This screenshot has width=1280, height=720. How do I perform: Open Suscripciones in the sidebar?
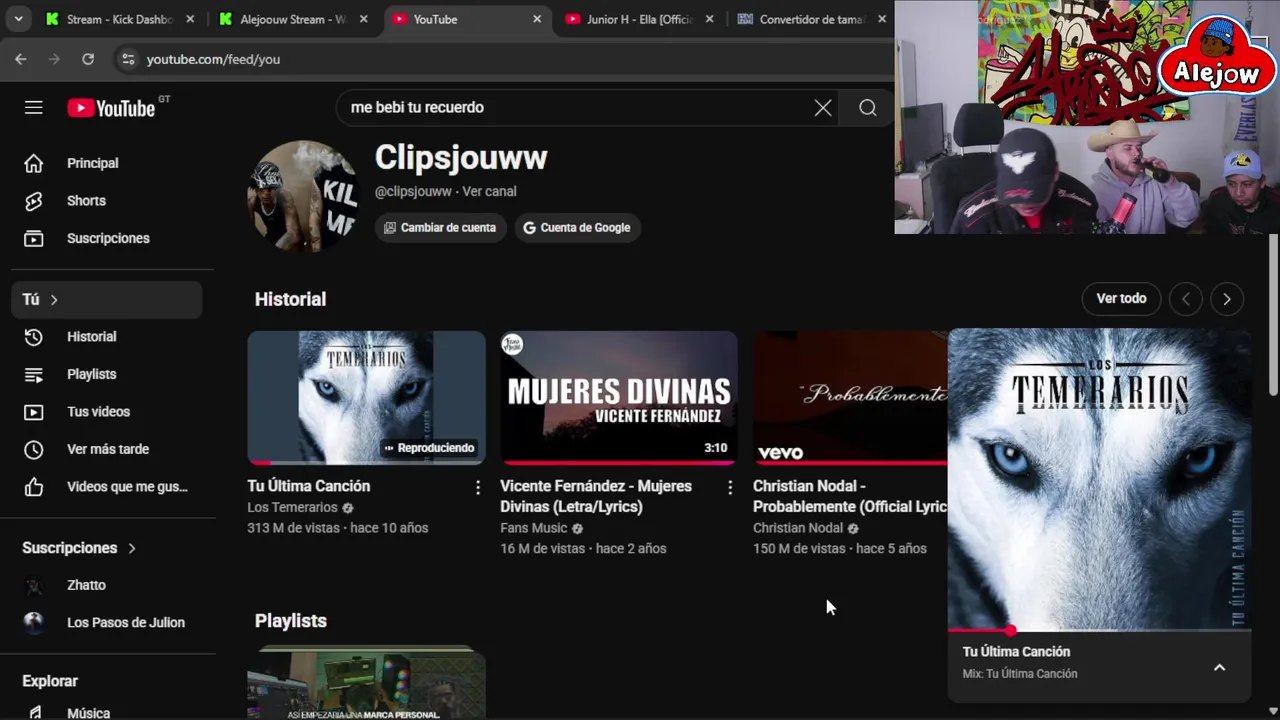click(x=107, y=238)
